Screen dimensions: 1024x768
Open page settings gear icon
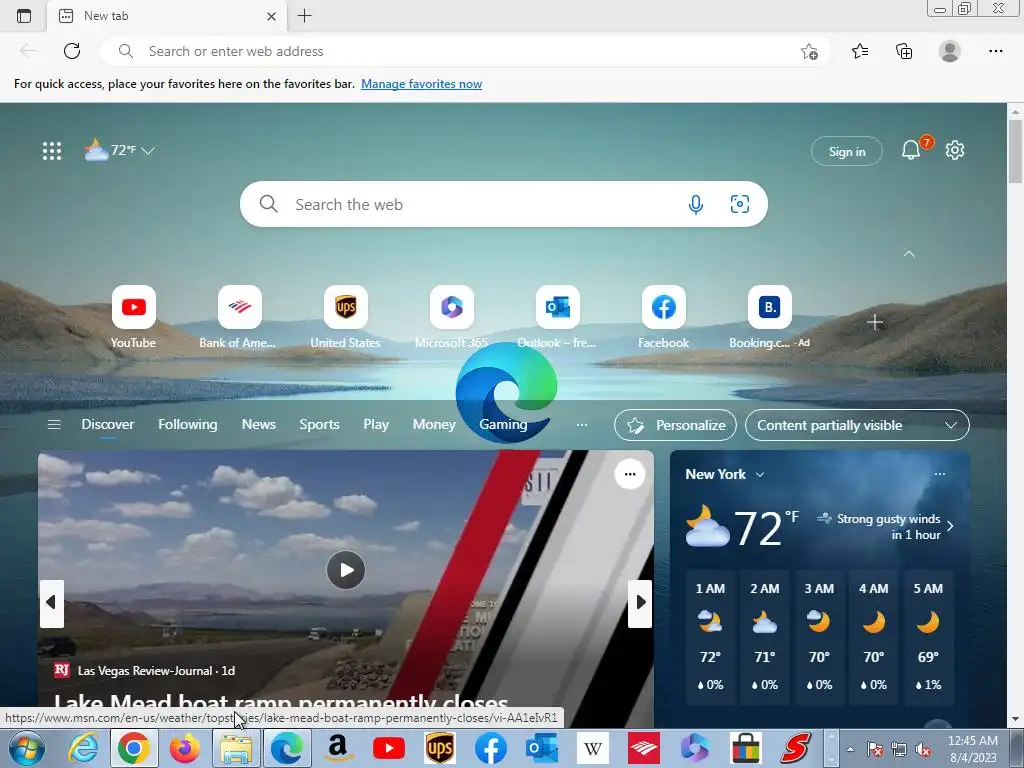[955, 150]
